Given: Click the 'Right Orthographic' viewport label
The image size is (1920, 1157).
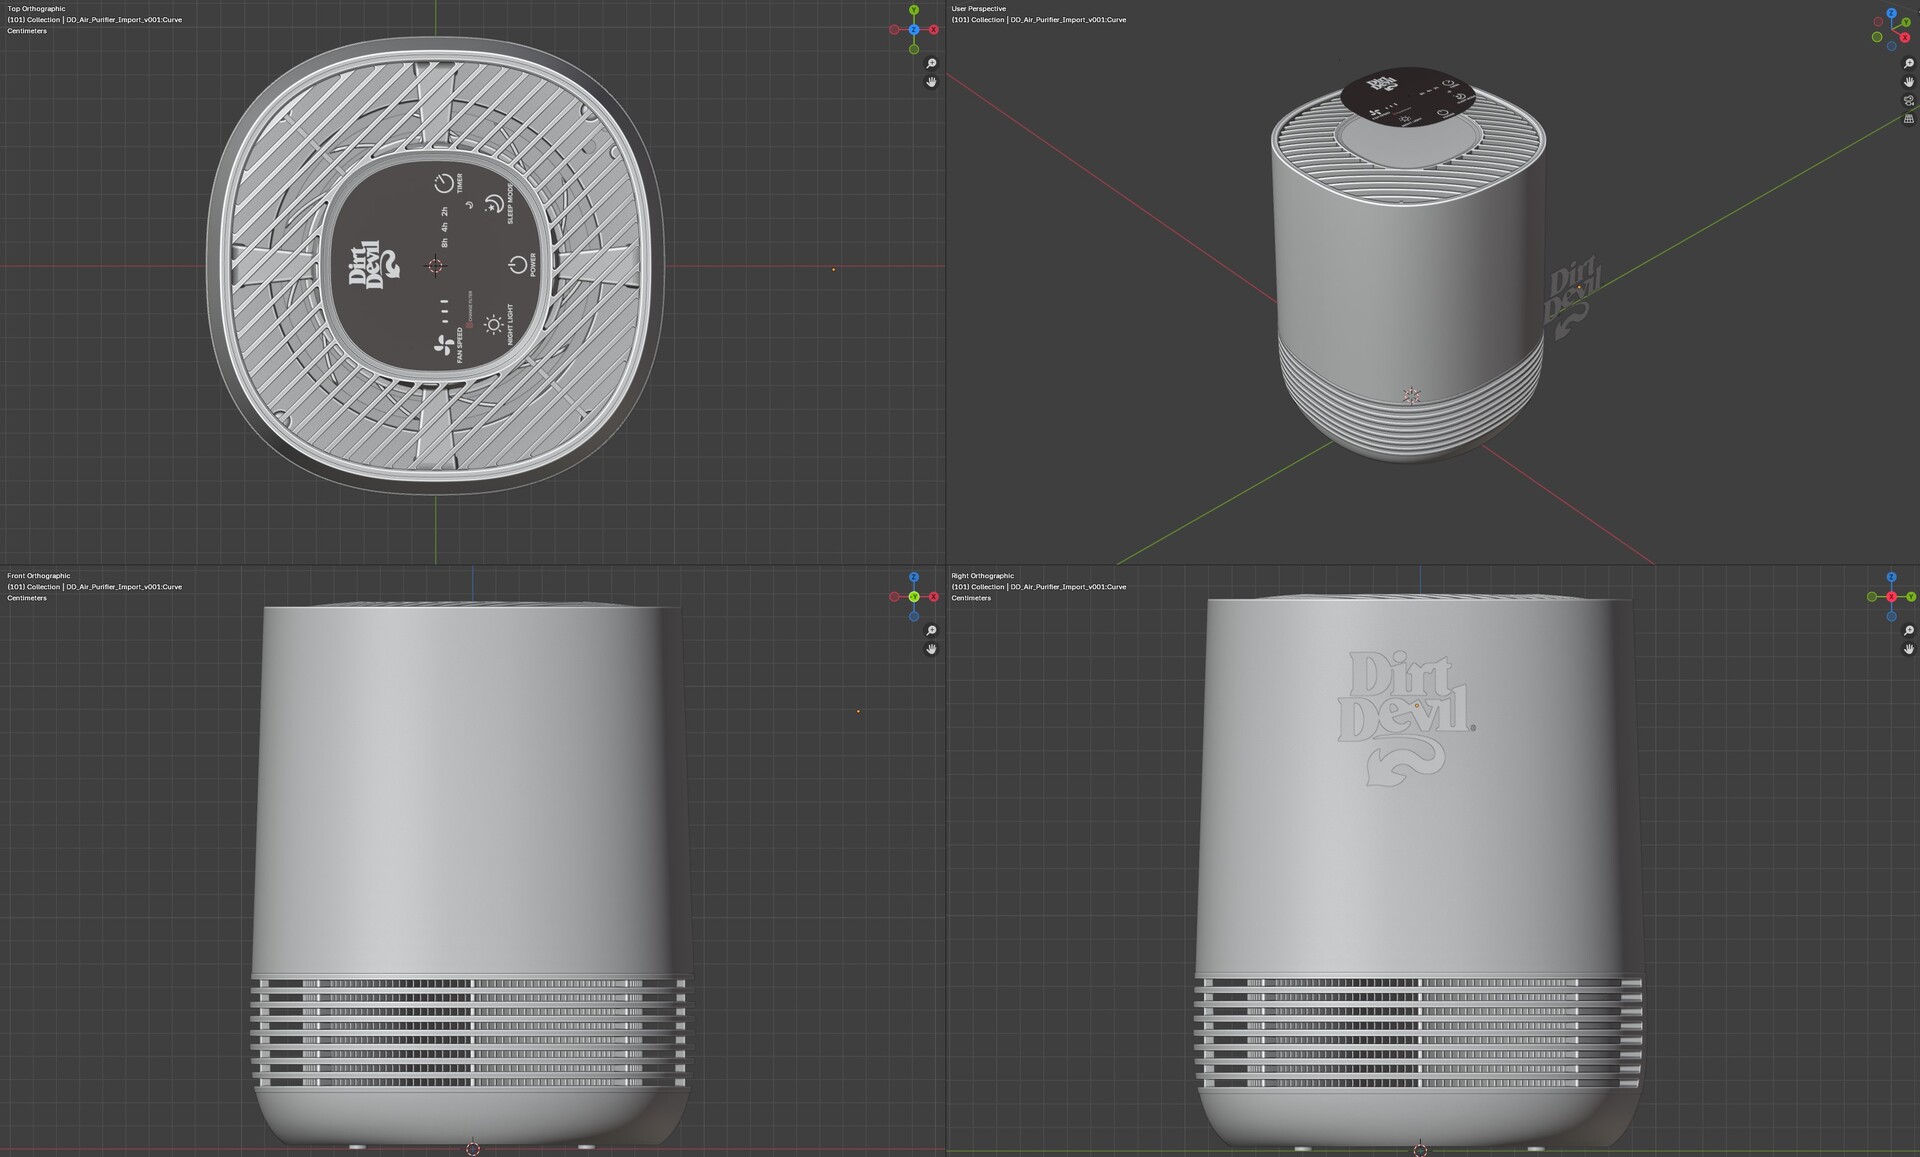Looking at the screenshot, I should coord(983,576).
